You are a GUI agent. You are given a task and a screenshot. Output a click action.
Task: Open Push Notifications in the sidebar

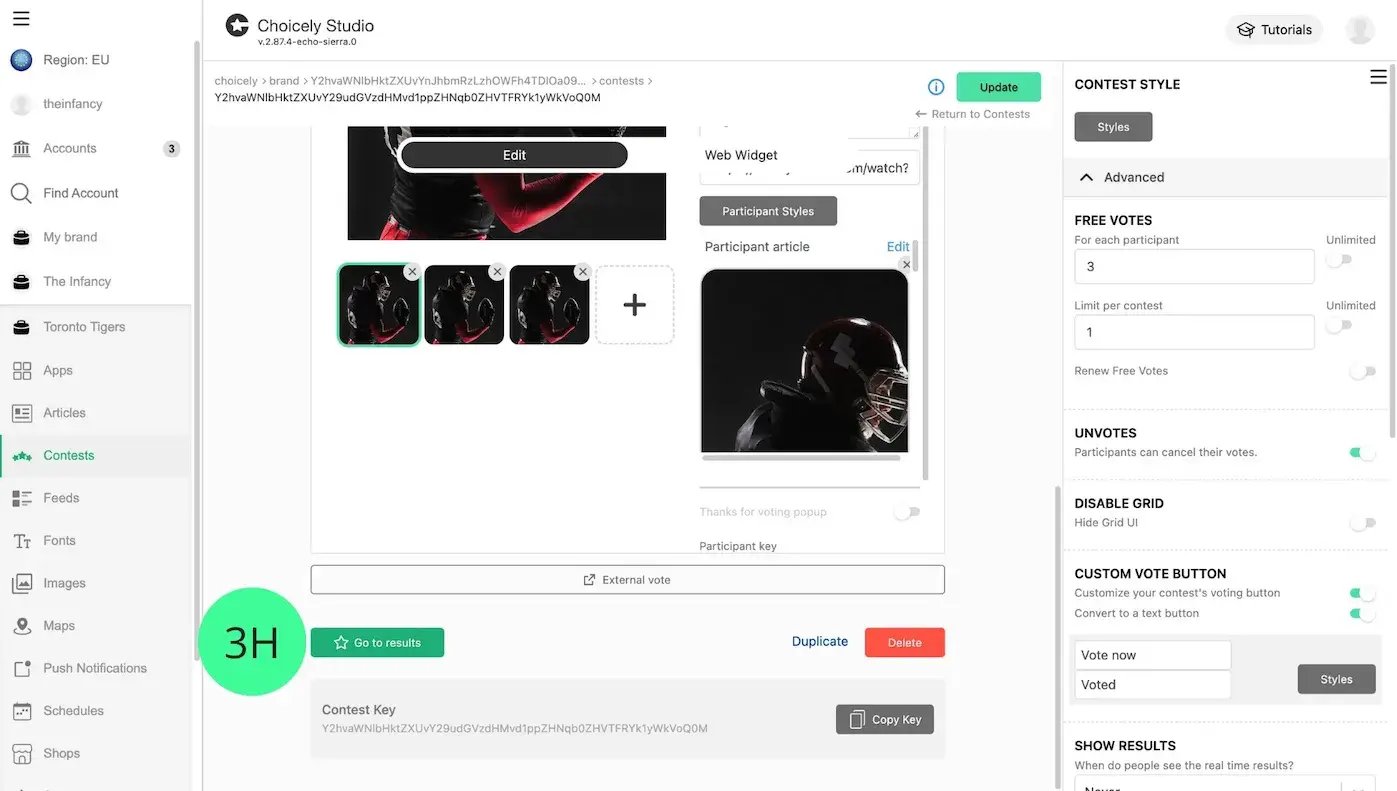point(96,669)
